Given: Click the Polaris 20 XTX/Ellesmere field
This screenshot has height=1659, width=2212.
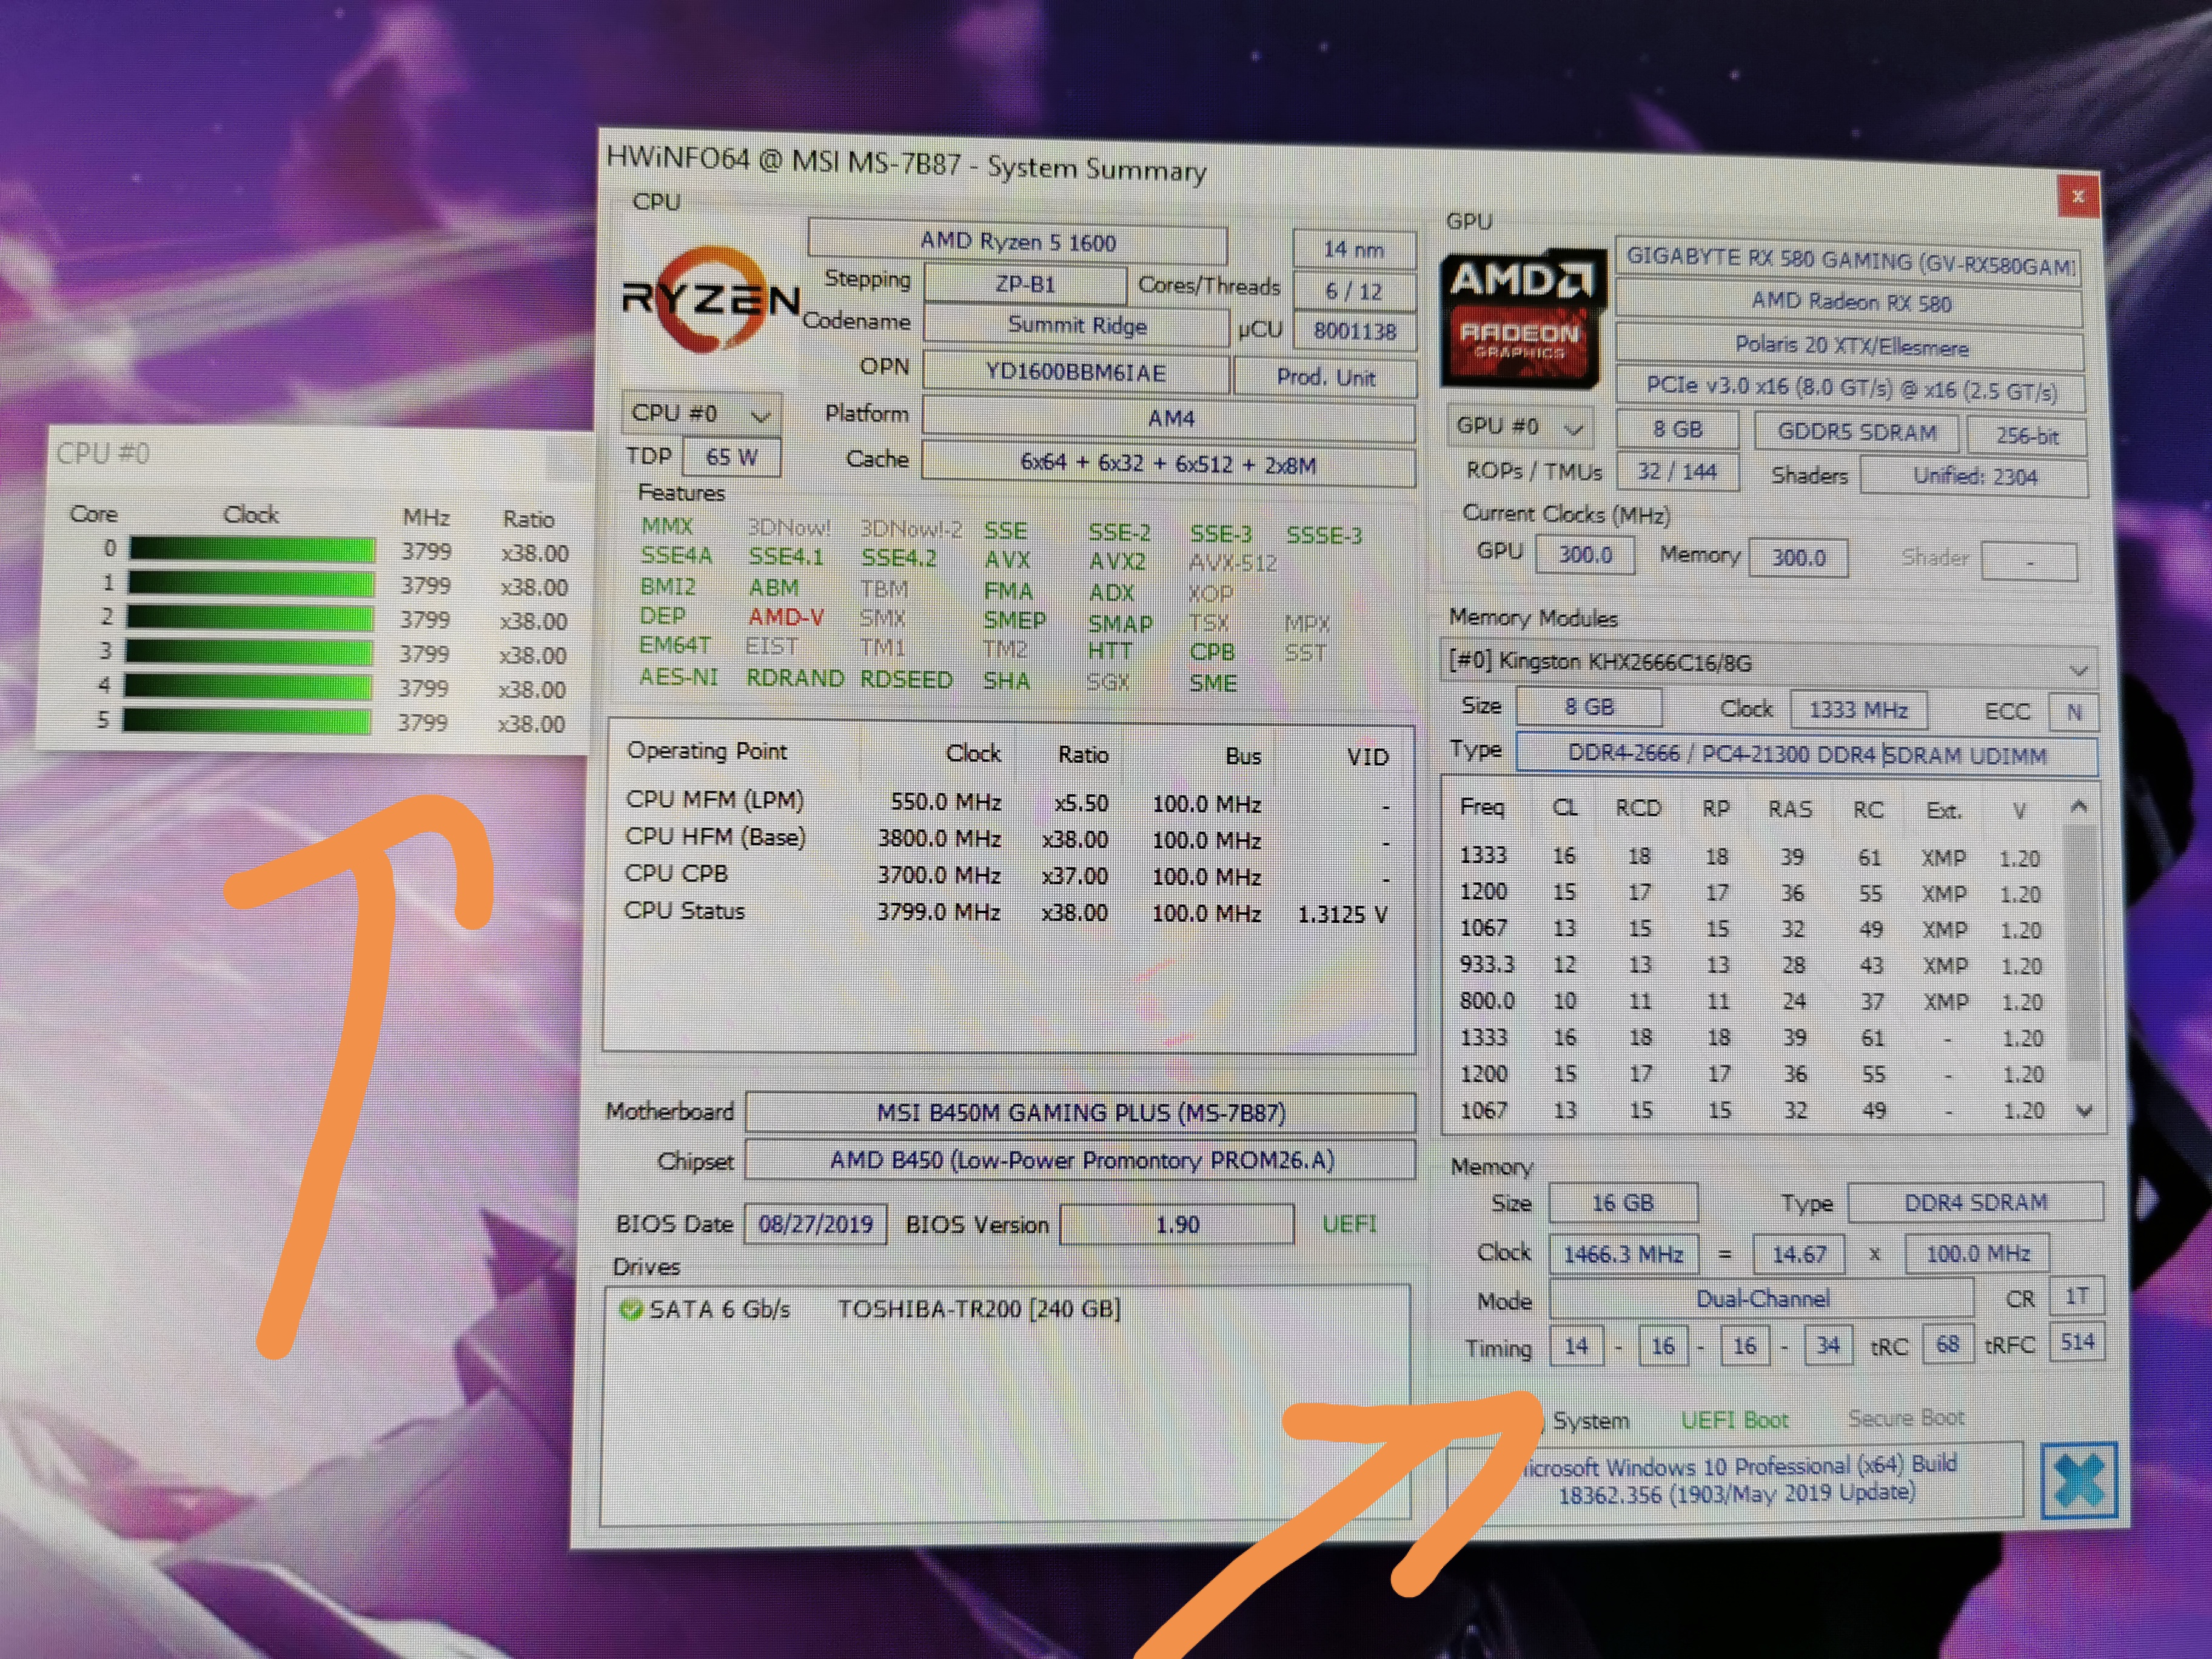Looking at the screenshot, I should 1851,347.
